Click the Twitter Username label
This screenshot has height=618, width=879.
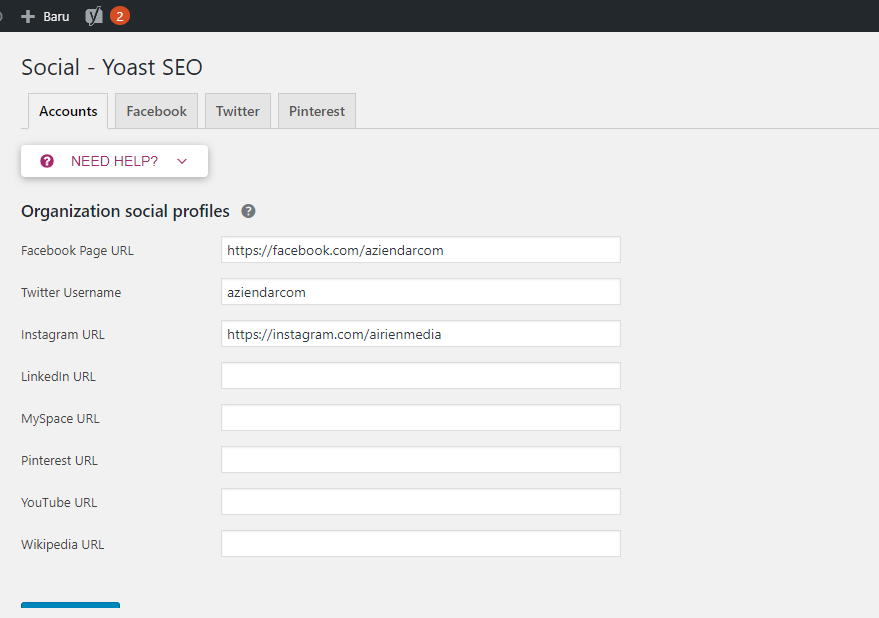pyautogui.click(x=71, y=293)
